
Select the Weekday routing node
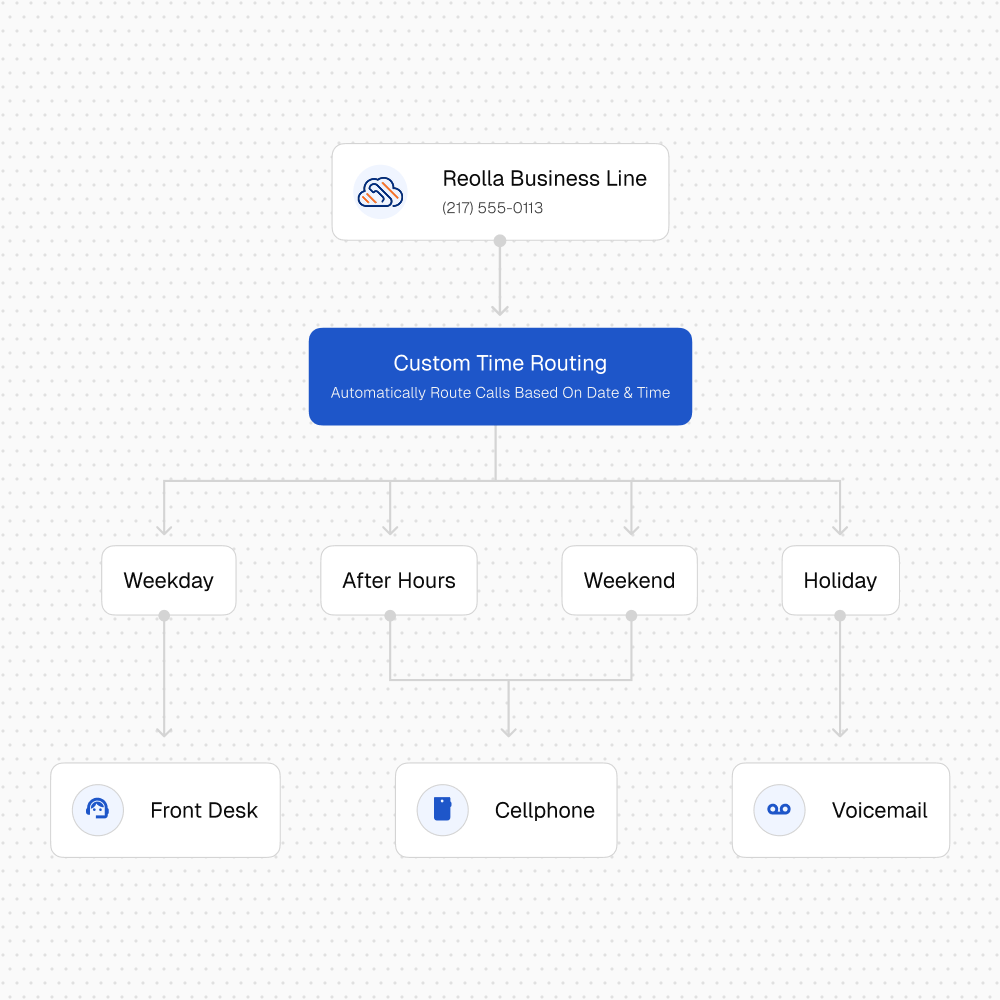(x=168, y=581)
